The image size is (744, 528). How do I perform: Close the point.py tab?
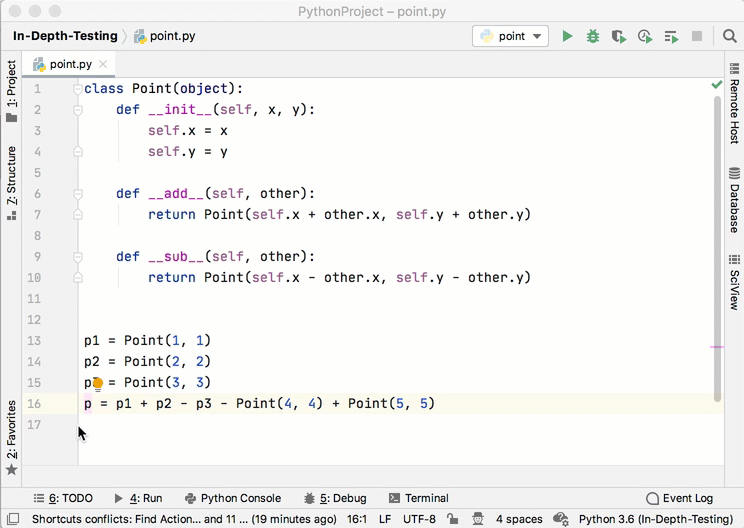103,64
